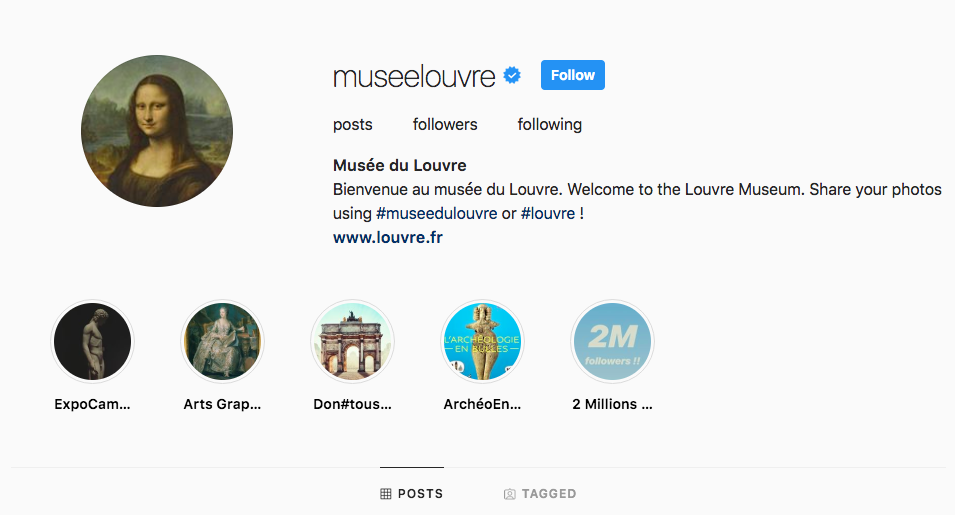Open the 2M followers highlight
Viewport: 955px width, 515px height.
pyautogui.click(x=612, y=342)
